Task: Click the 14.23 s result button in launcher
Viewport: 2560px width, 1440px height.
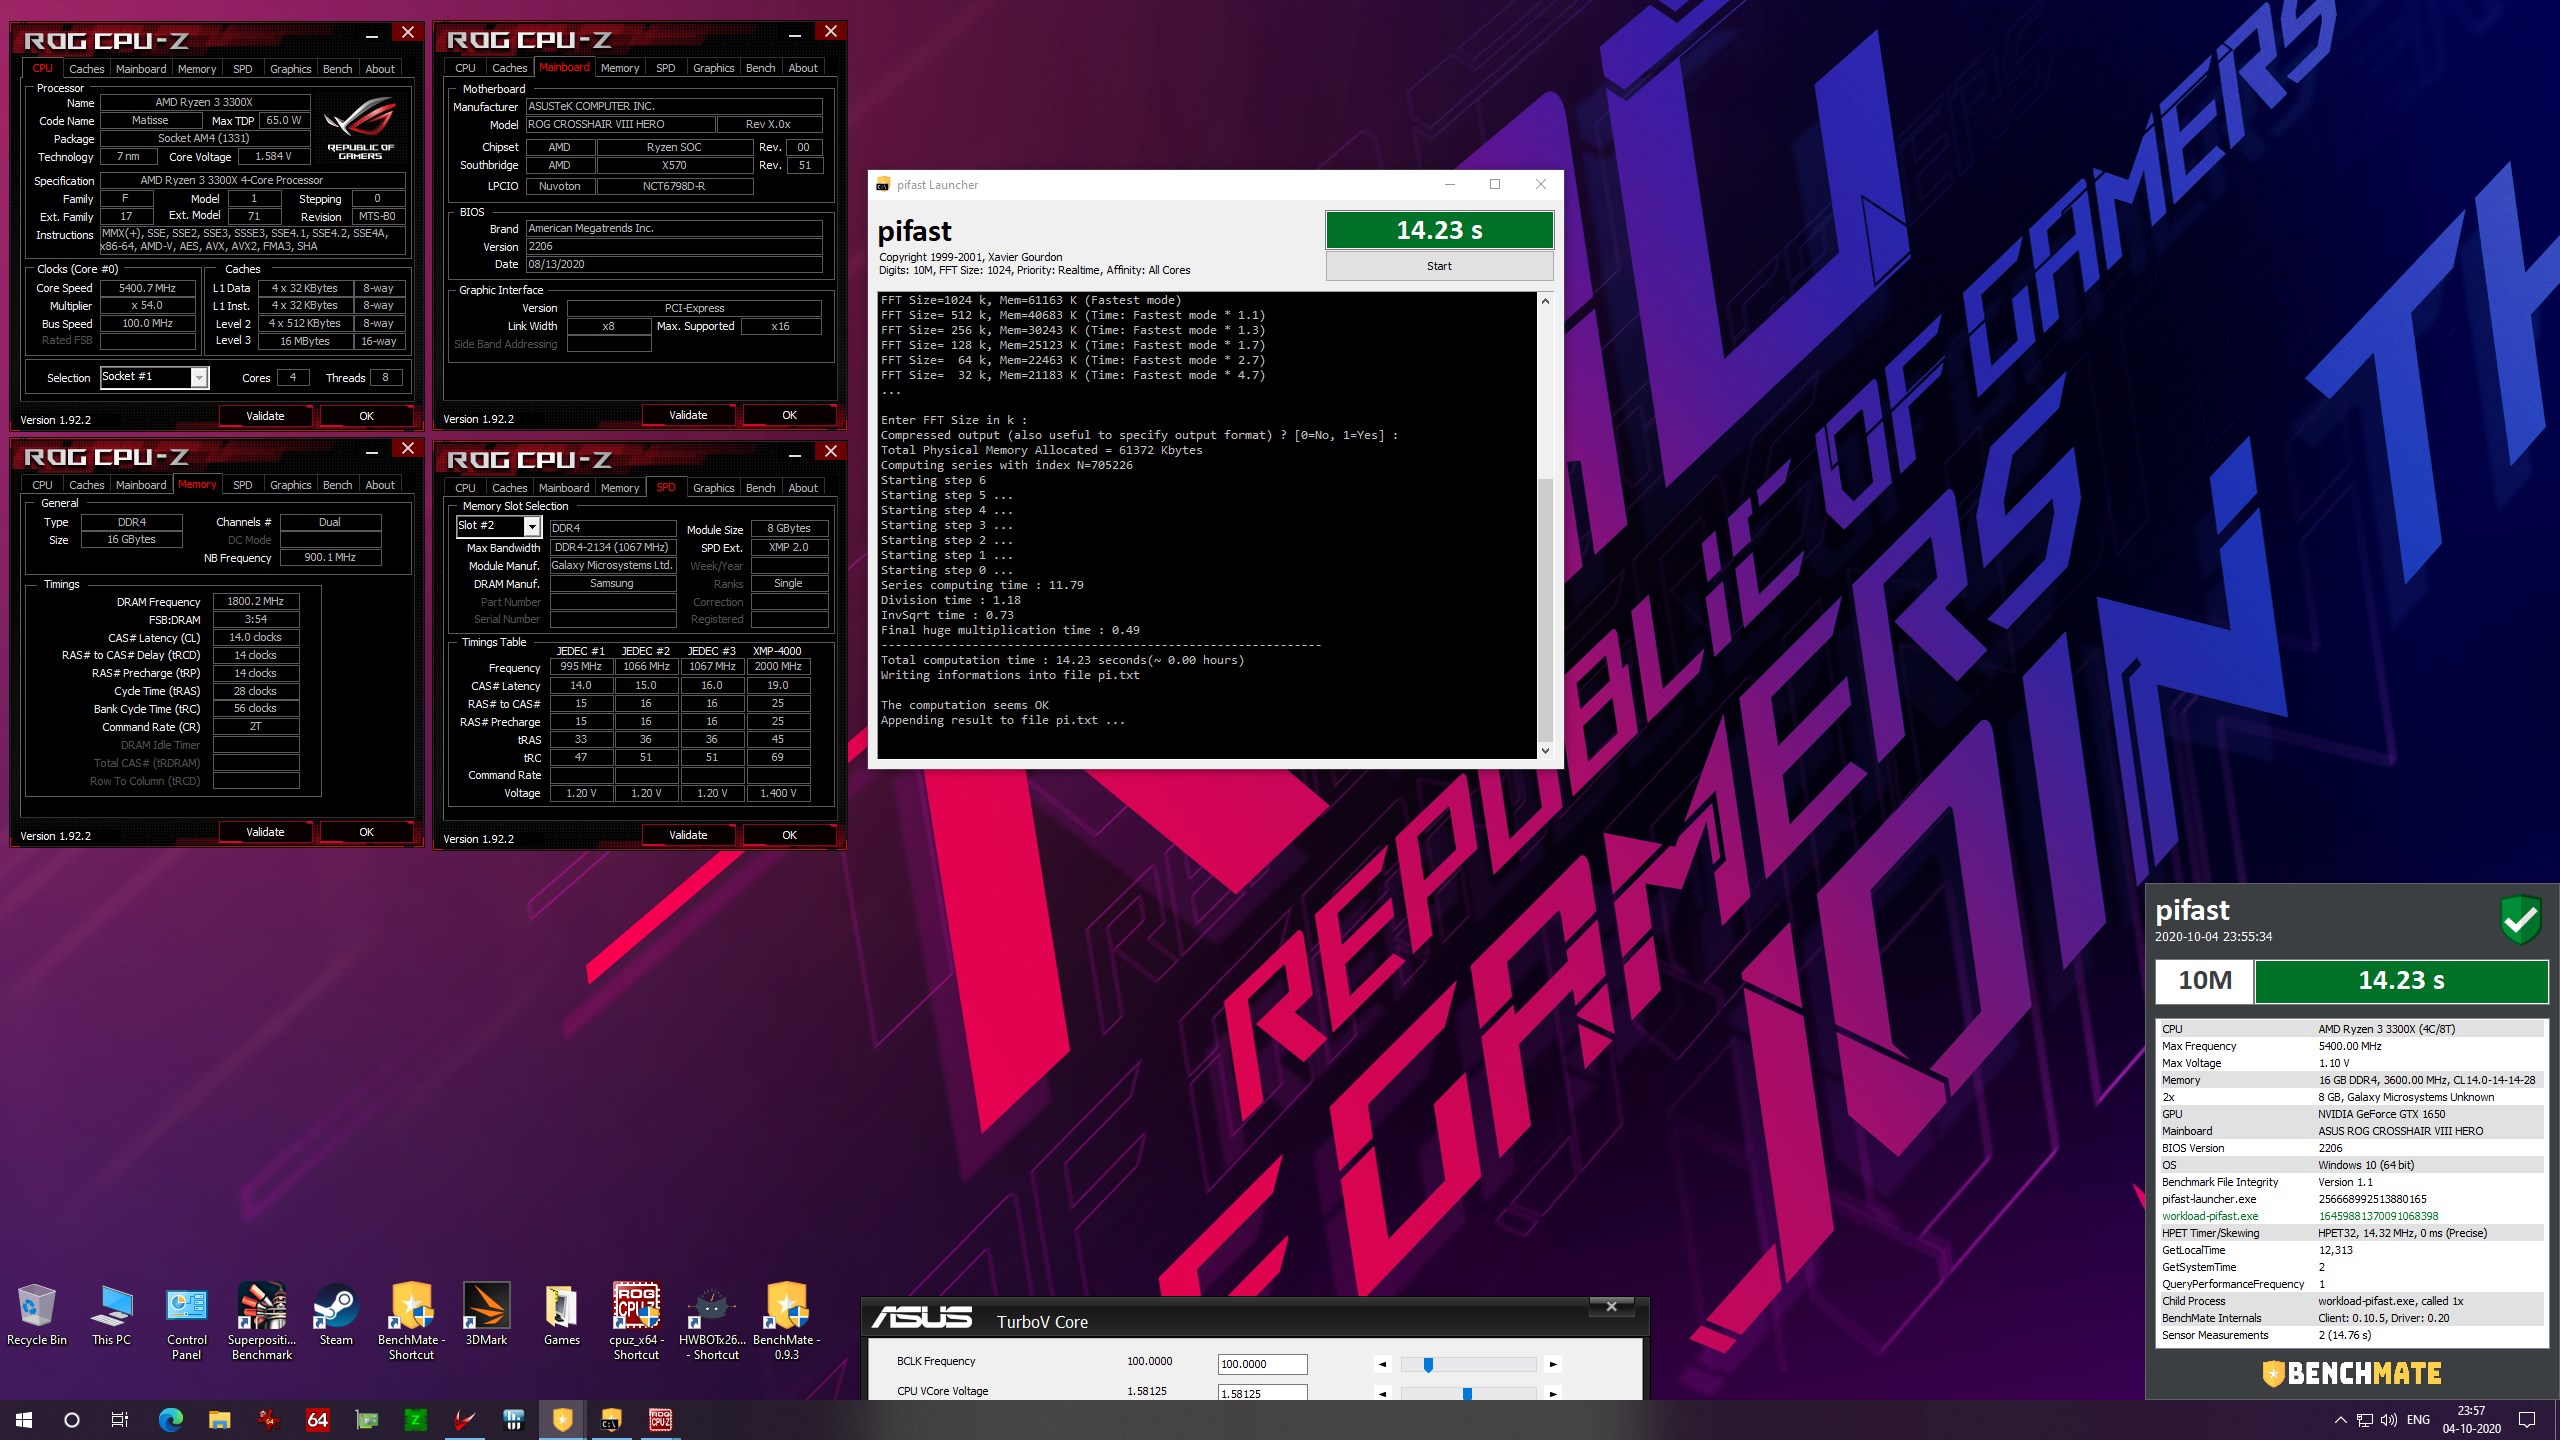Action: coord(1439,230)
